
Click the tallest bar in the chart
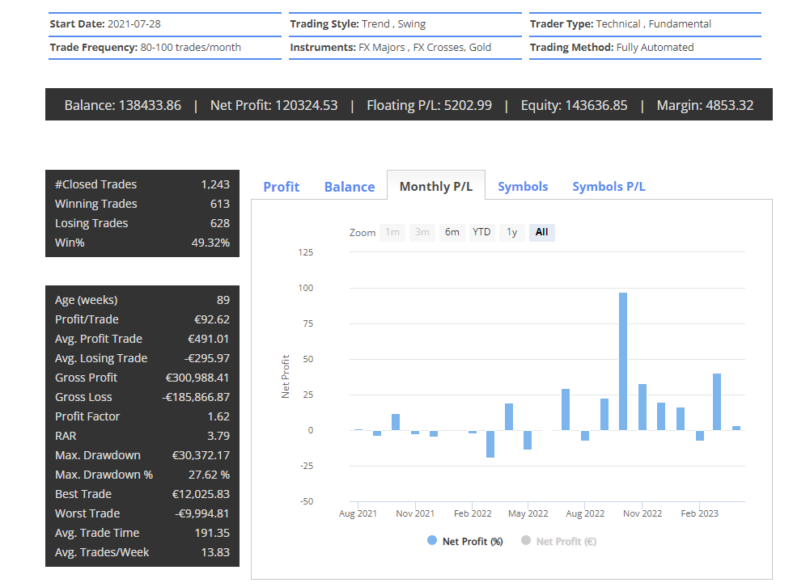[x=623, y=361]
